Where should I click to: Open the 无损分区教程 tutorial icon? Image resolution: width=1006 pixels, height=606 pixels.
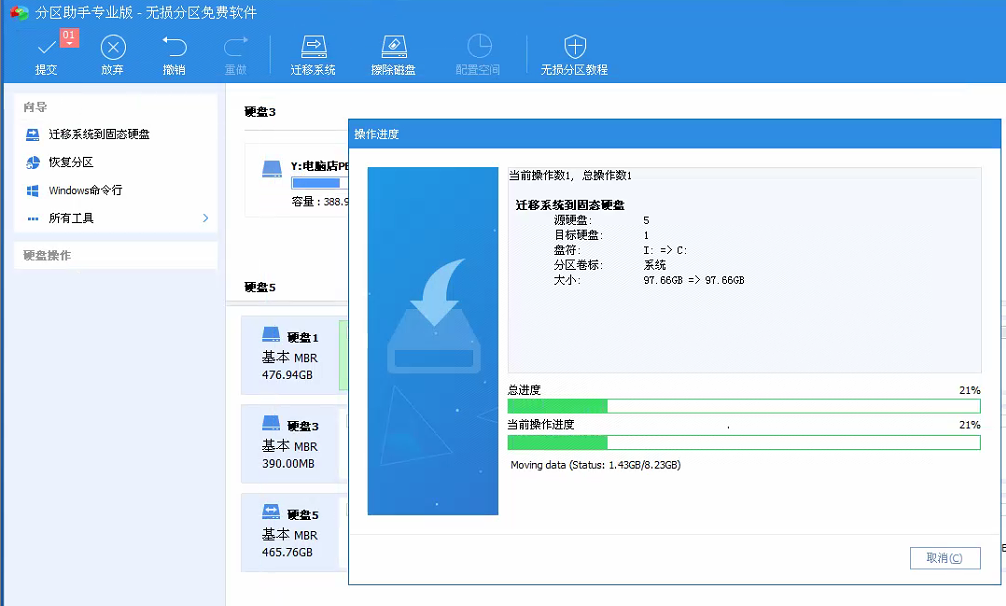coord(574,47)
